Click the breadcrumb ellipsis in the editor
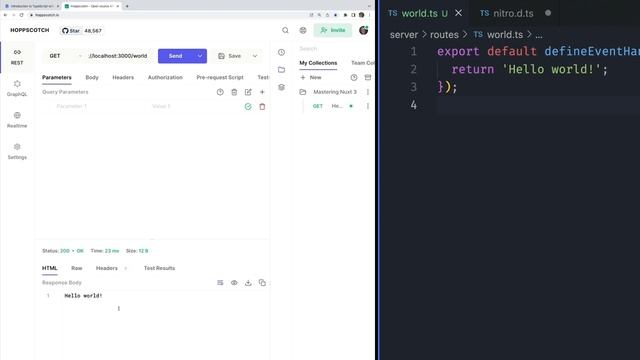 pos(539,35)
